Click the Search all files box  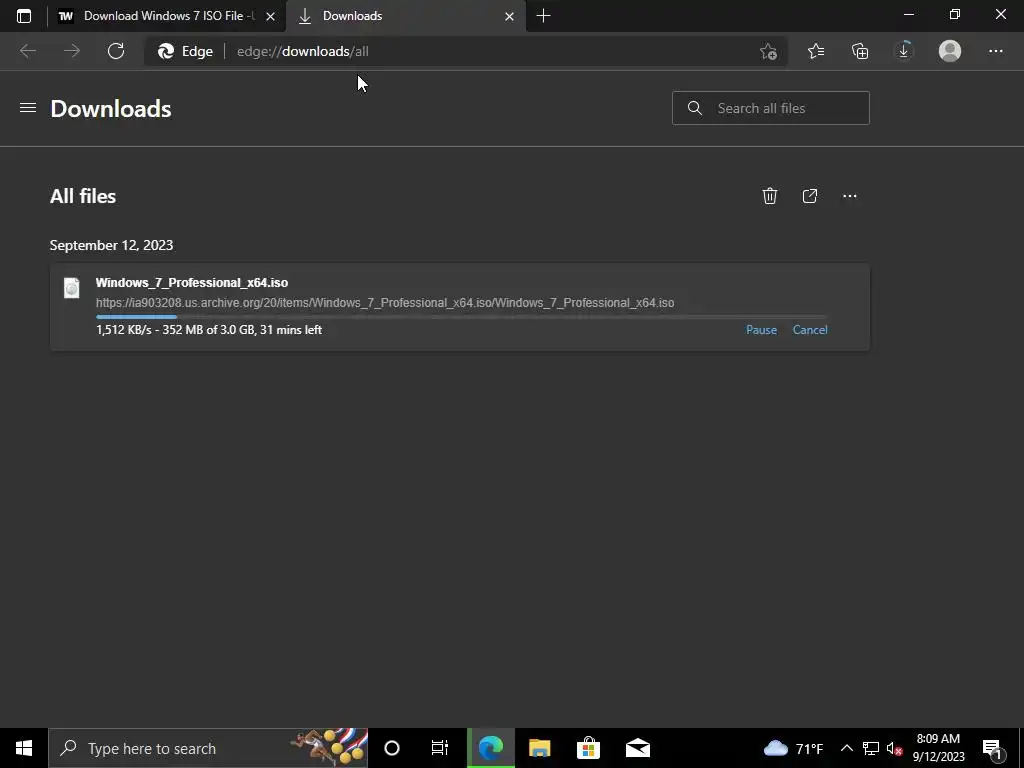click(x=771, y=108)
